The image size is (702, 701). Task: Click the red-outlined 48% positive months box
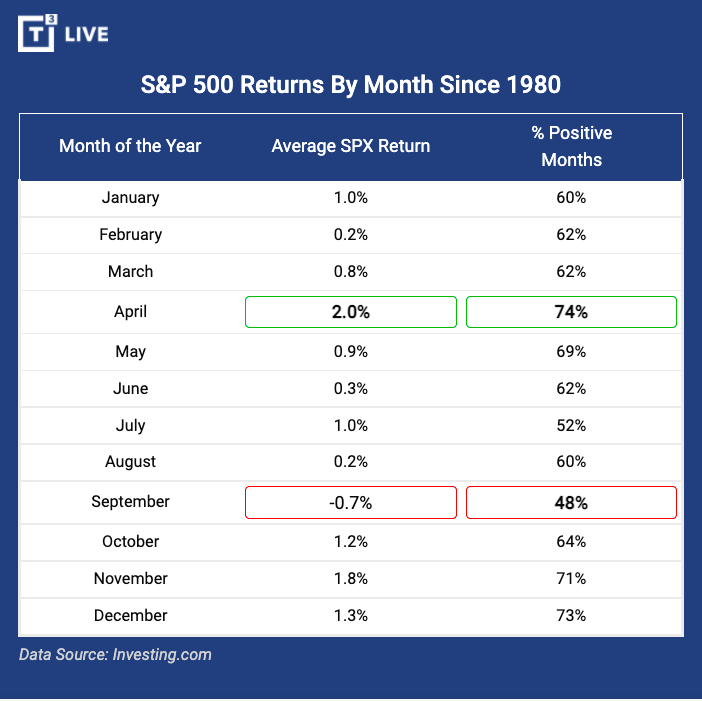coord(571,503)
